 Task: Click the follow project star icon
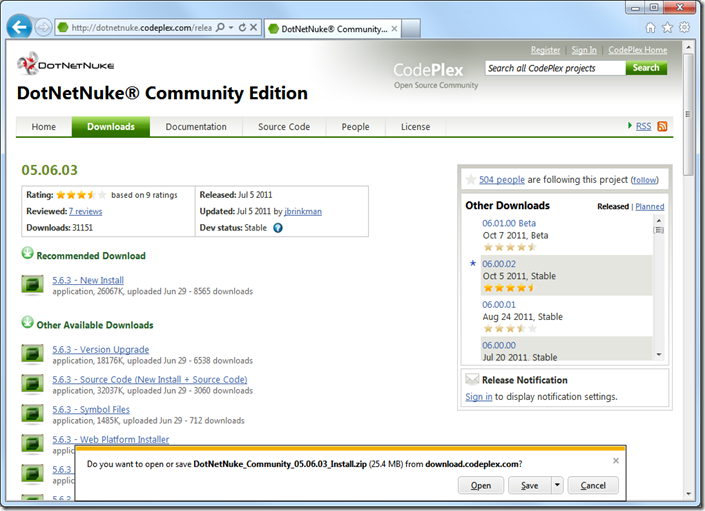pos(471,179)
